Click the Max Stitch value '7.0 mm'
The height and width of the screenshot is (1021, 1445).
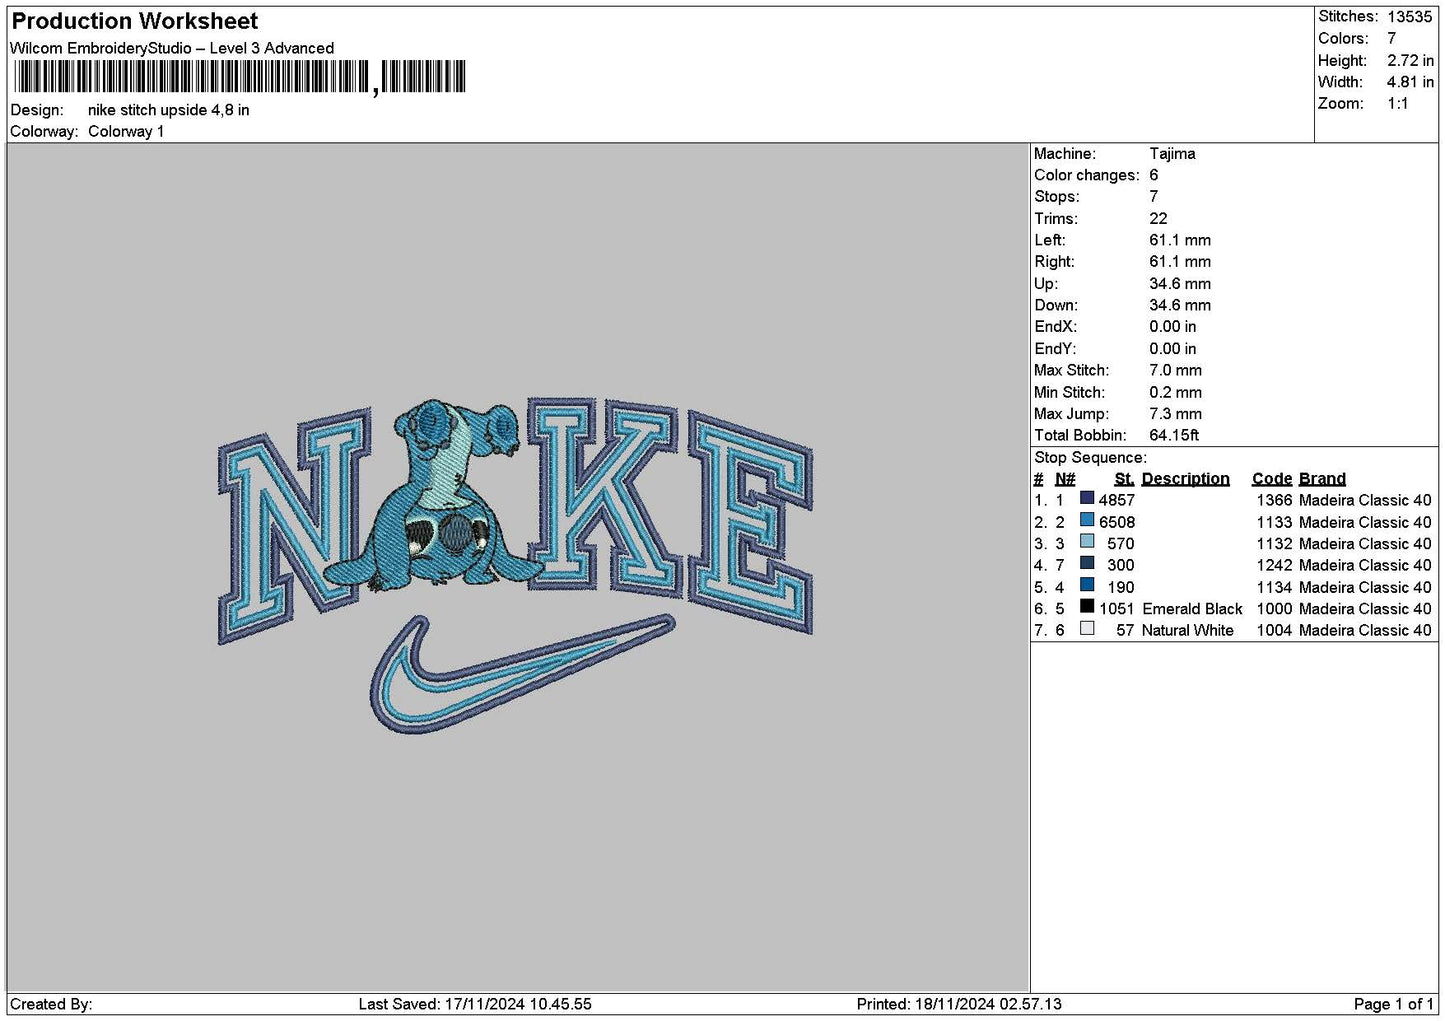pos(1176,370)
